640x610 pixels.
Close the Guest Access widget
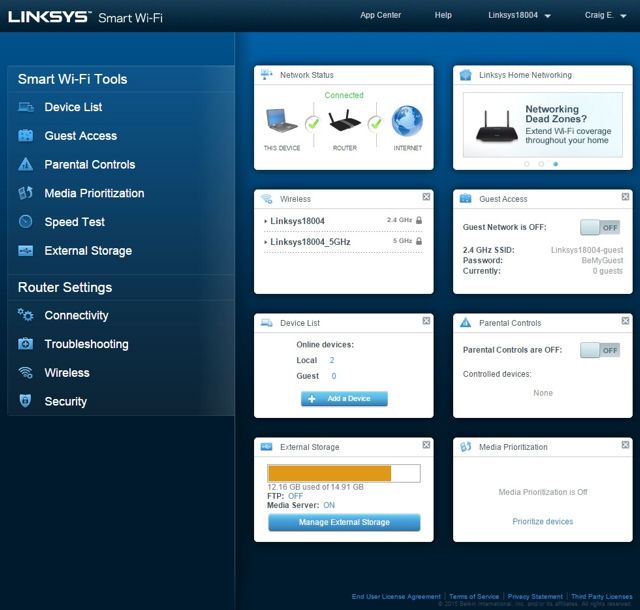625,197
